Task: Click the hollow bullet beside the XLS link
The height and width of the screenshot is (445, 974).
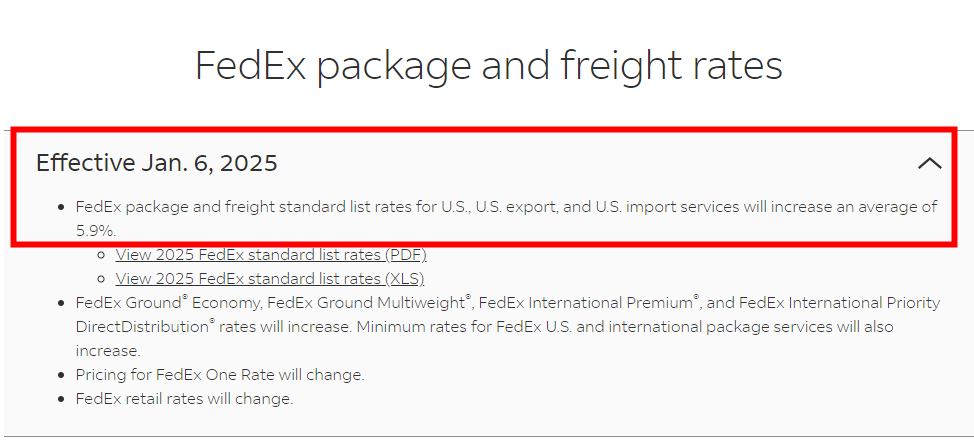Action: pos(101,279)
